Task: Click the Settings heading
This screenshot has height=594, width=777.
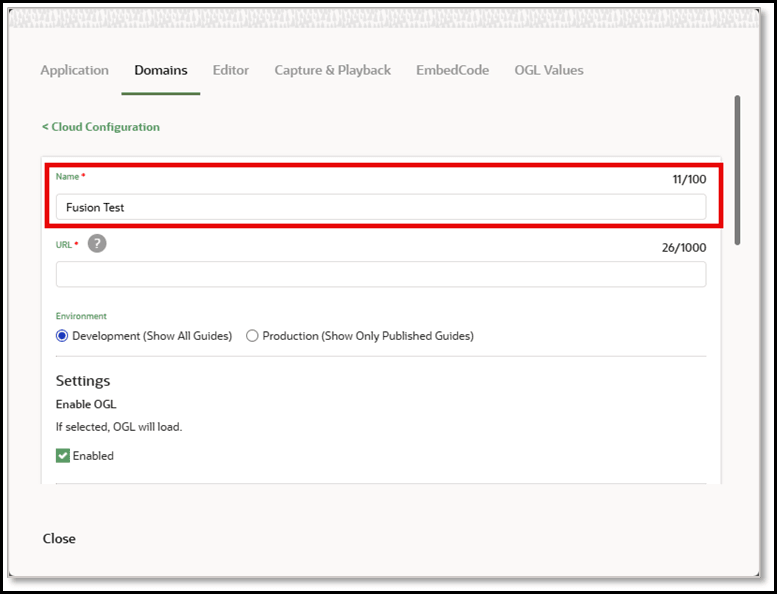Action: 83,381
